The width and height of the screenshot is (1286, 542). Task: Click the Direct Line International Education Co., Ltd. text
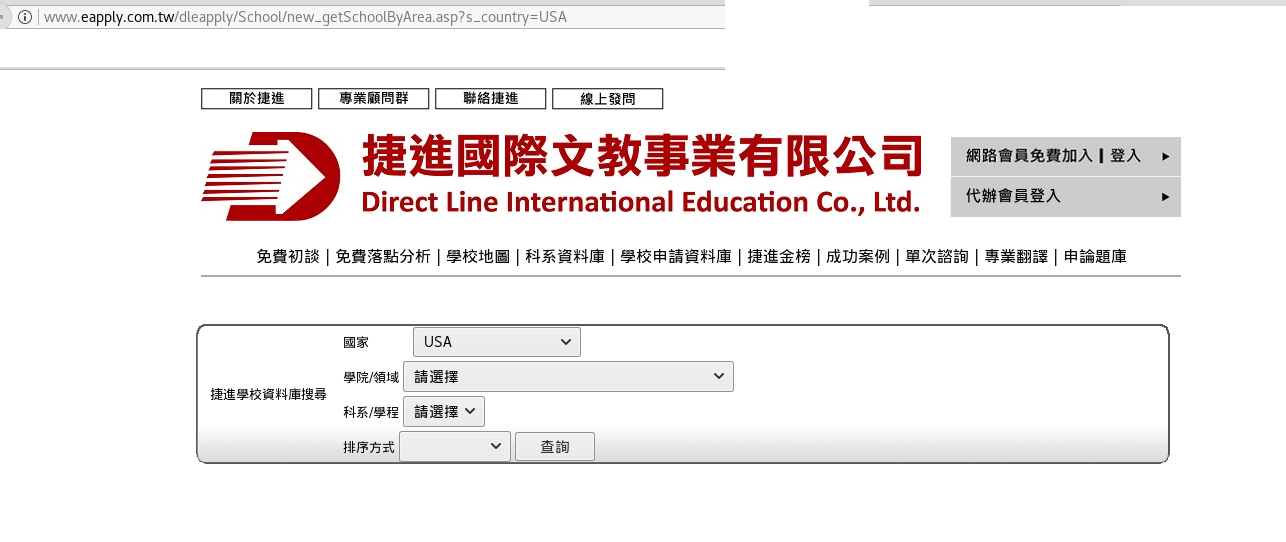(x=640, y=203)
